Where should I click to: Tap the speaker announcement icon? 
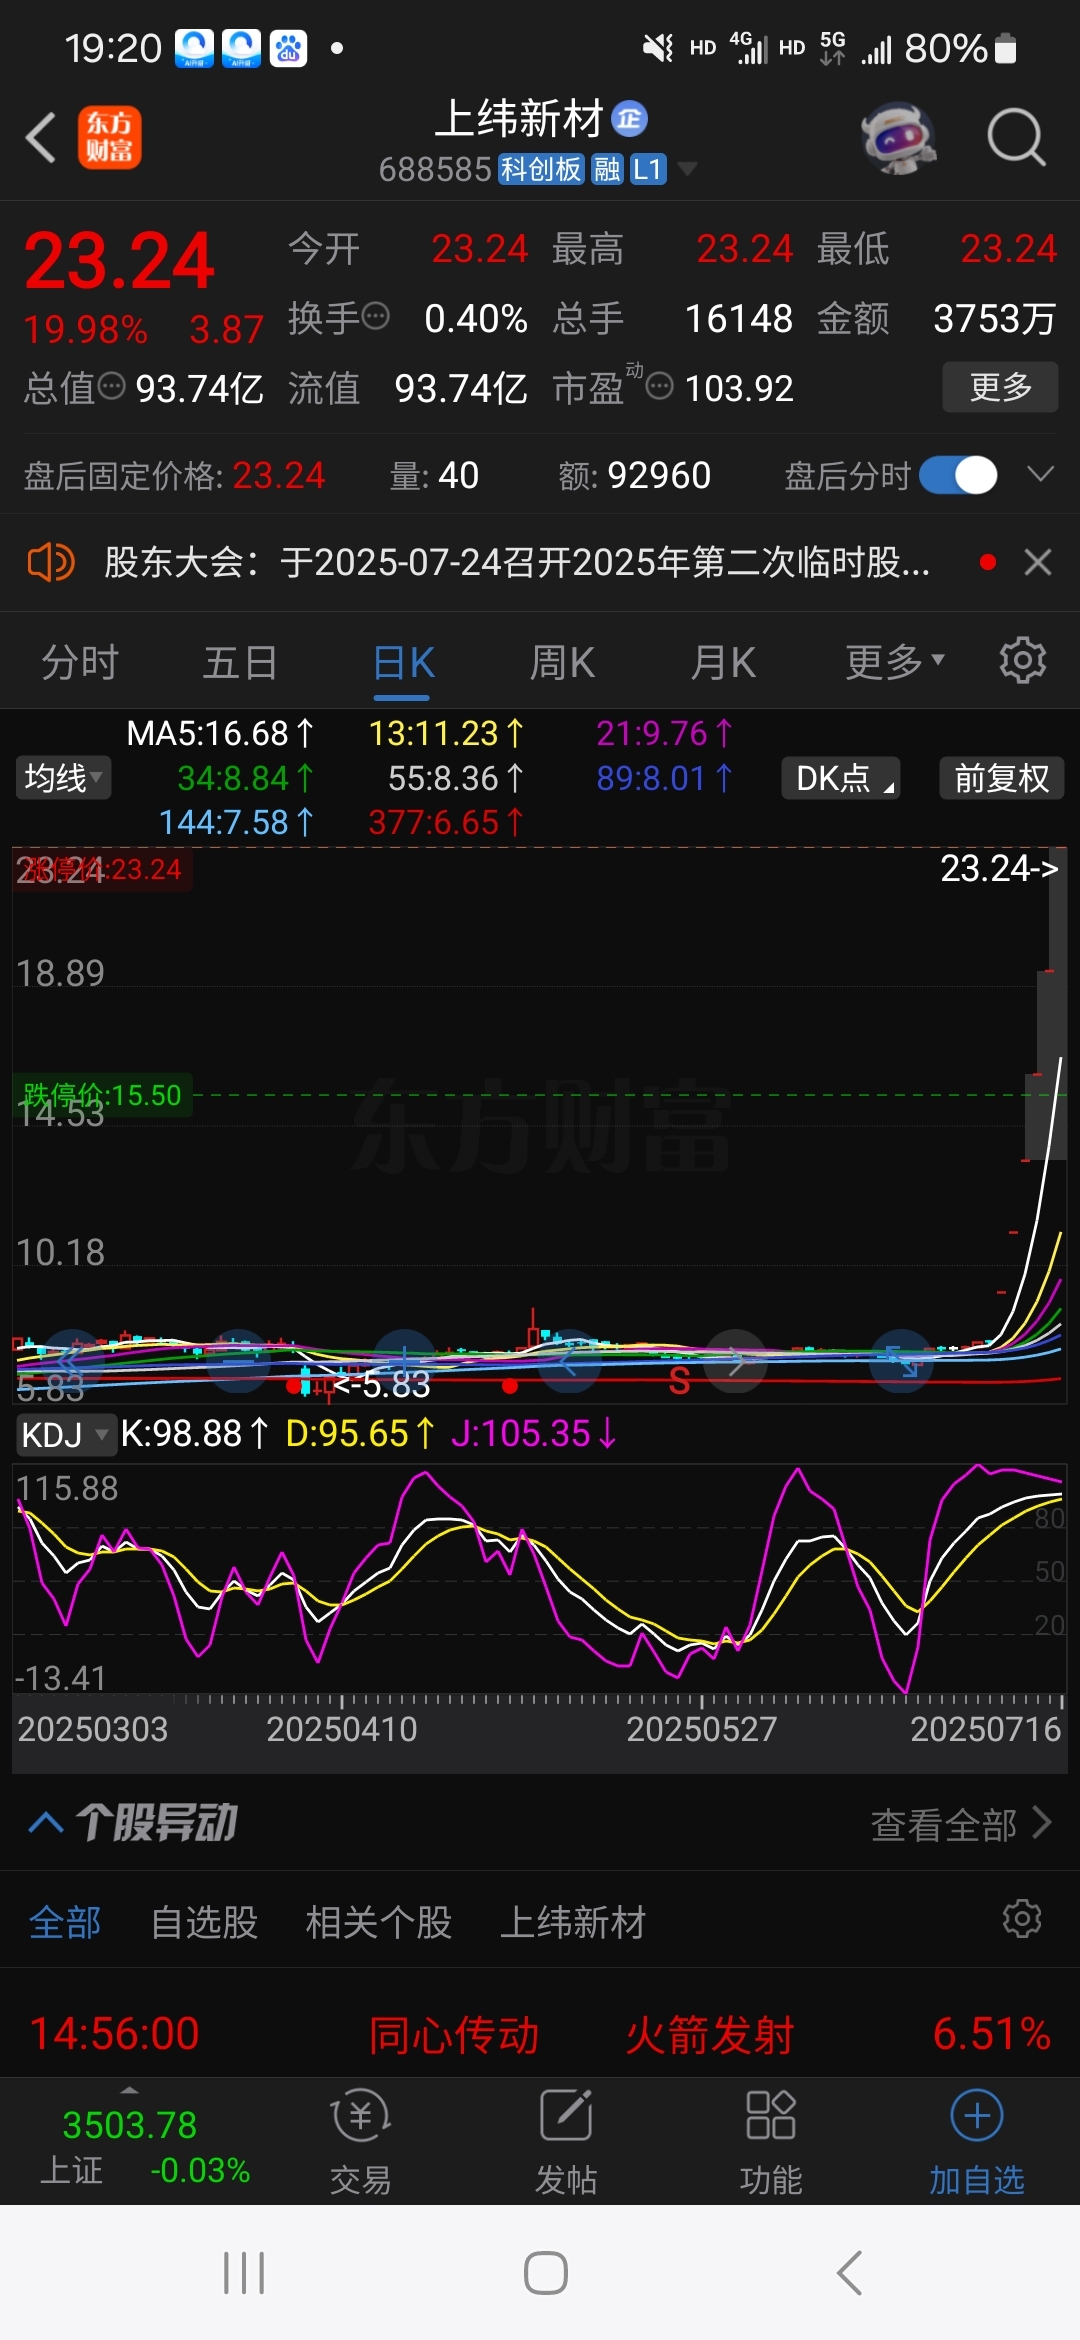coord(50,562)
